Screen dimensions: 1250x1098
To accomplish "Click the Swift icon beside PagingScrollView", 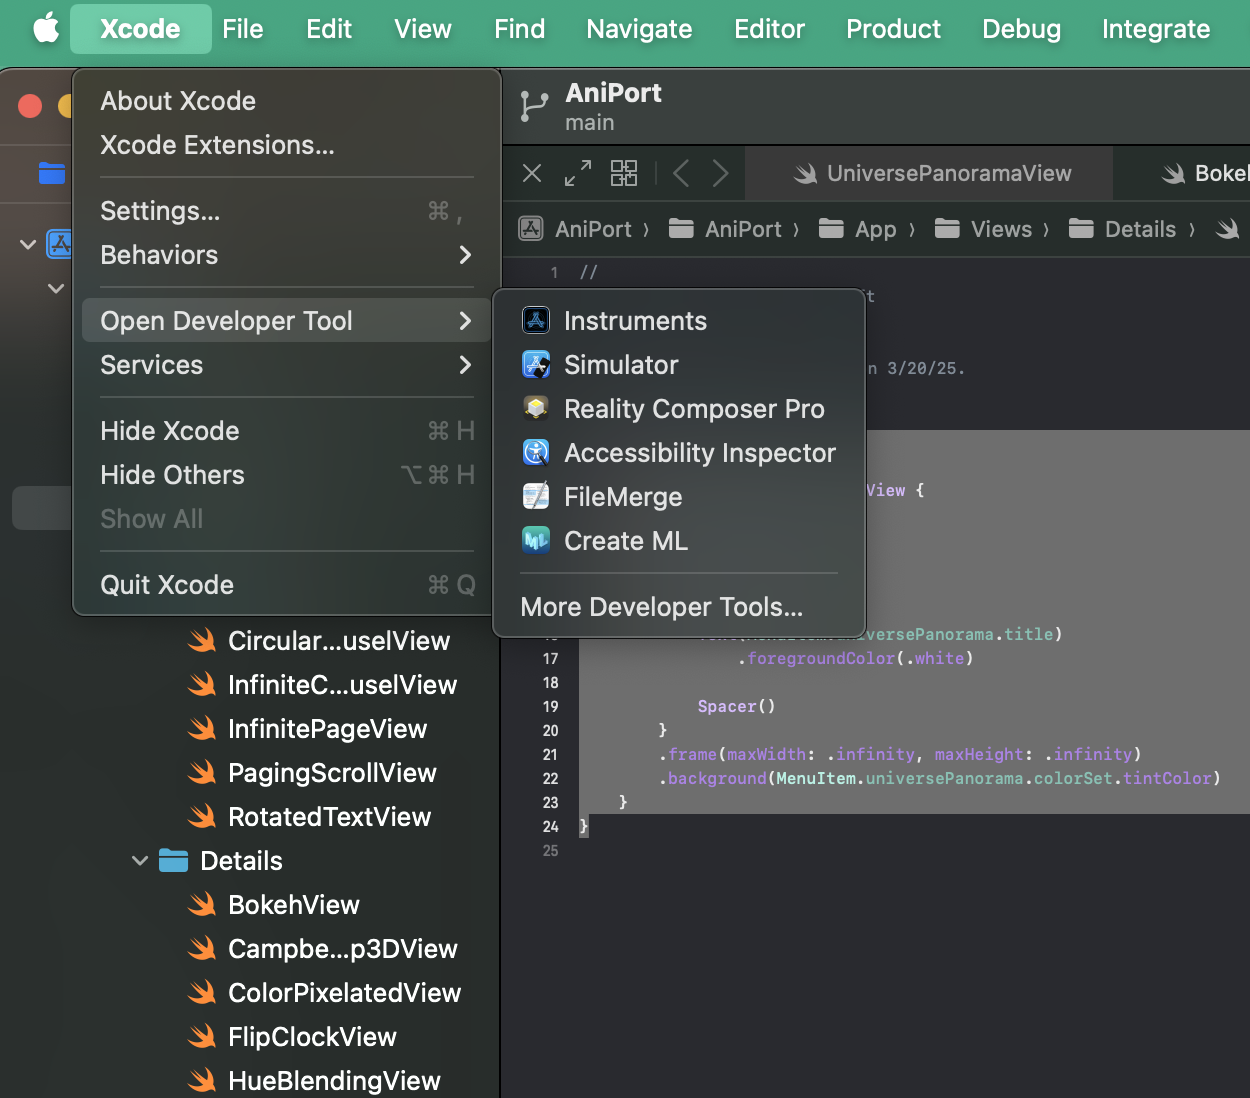I will 202,773.
